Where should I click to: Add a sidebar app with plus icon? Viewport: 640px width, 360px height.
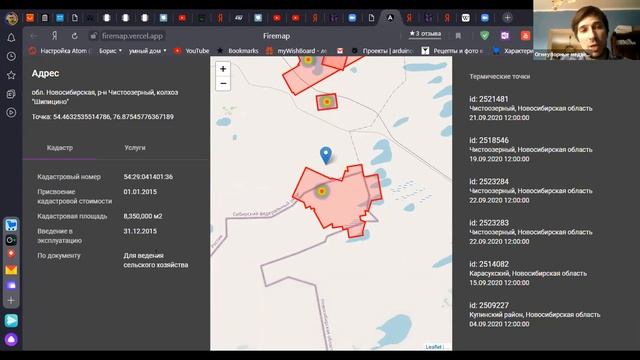point(11,300)
